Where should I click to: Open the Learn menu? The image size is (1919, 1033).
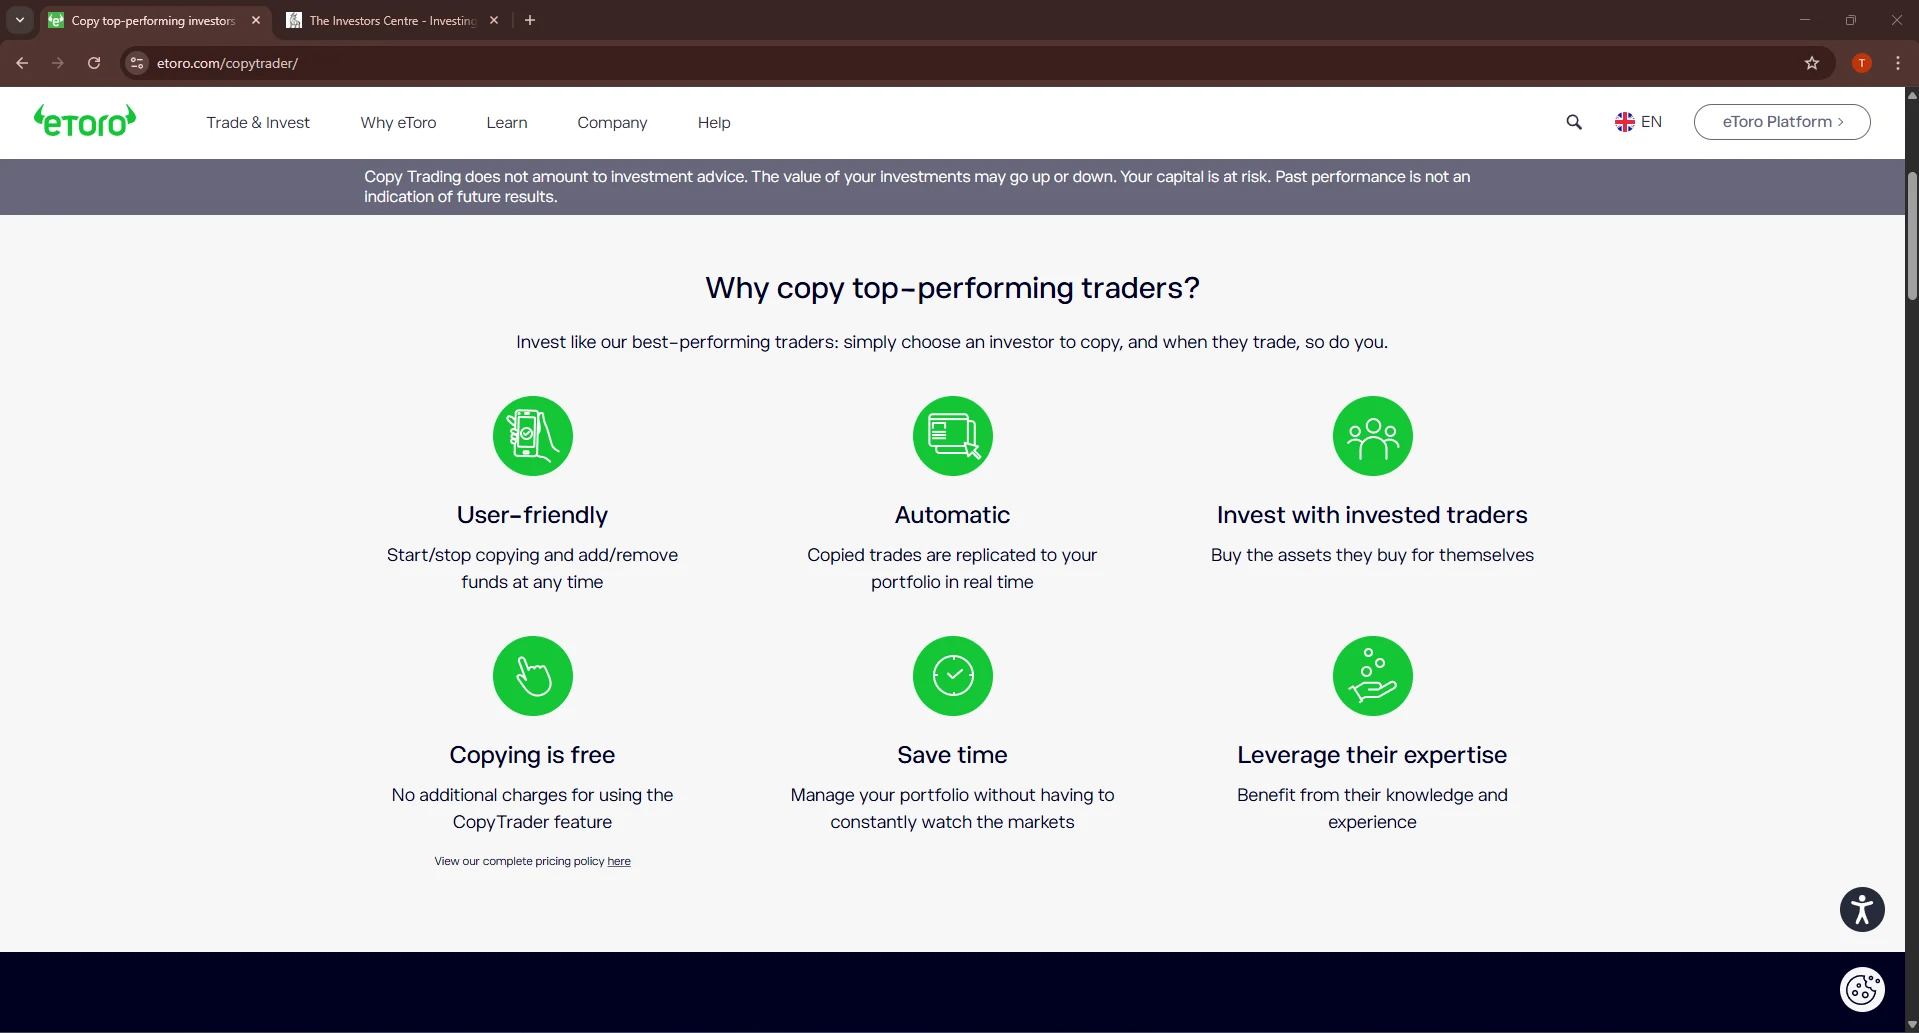click(x=507, y=123)
